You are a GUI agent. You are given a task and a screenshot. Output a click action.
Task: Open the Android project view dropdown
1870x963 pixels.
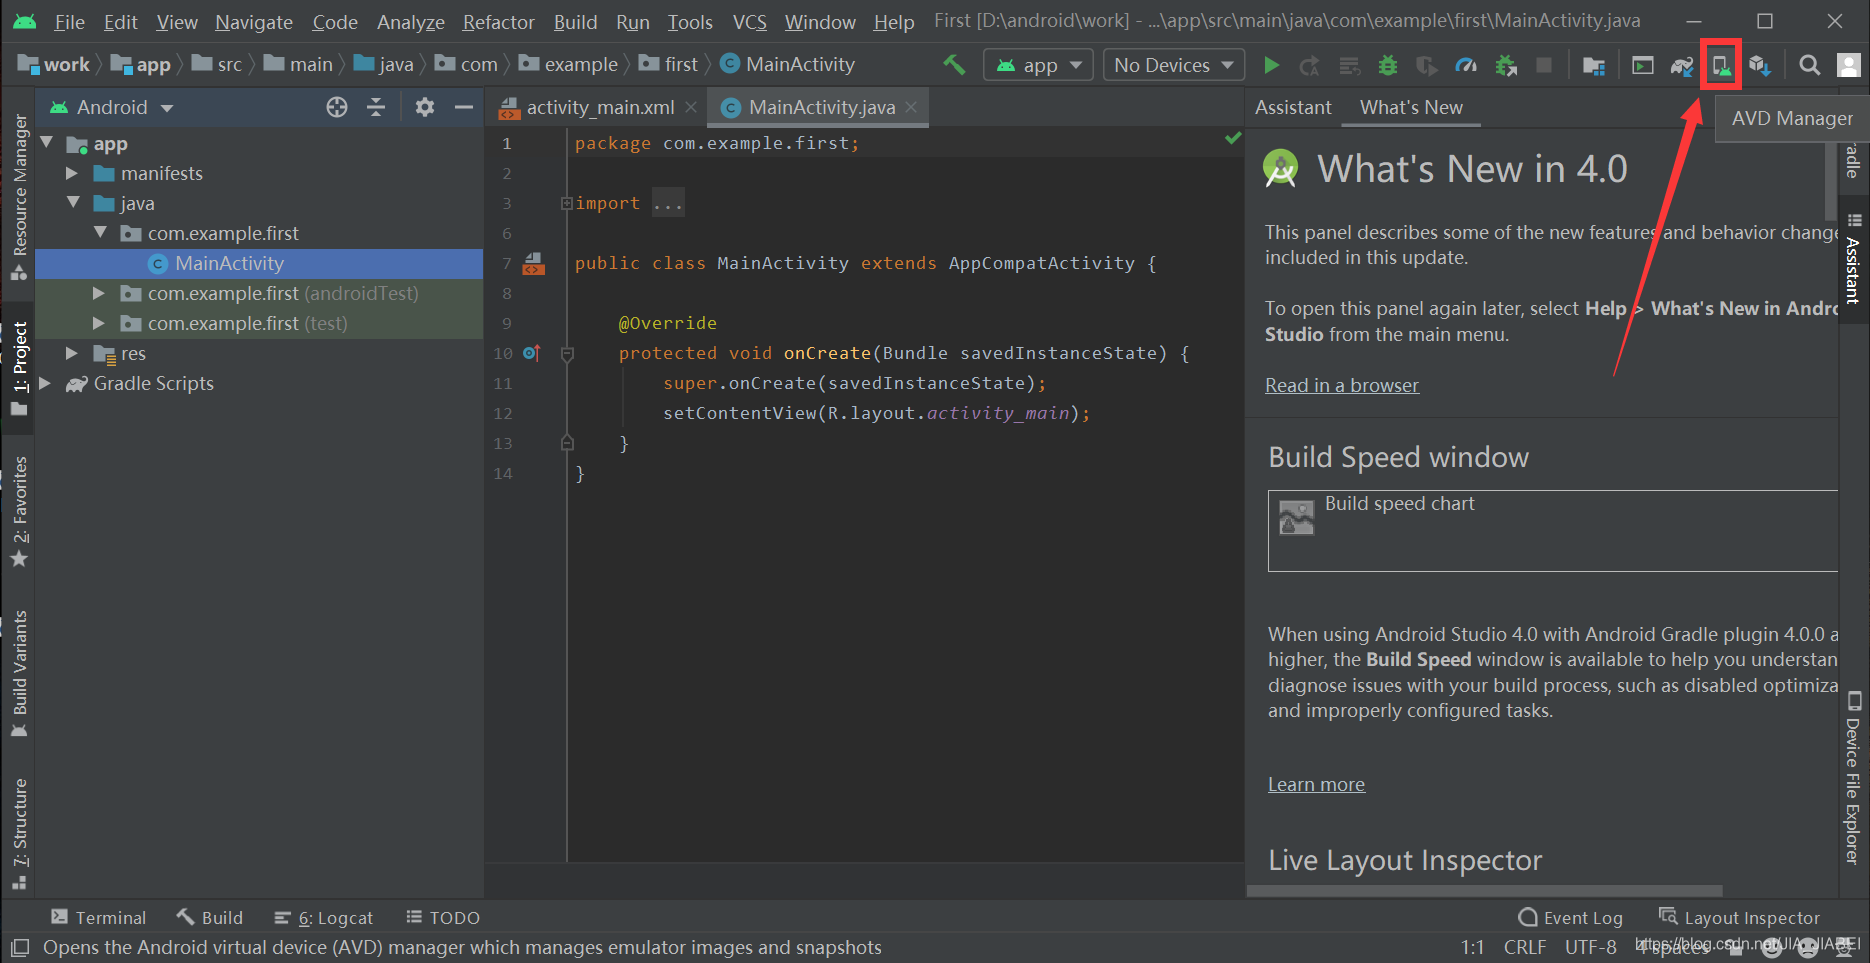tap(111, 107)
